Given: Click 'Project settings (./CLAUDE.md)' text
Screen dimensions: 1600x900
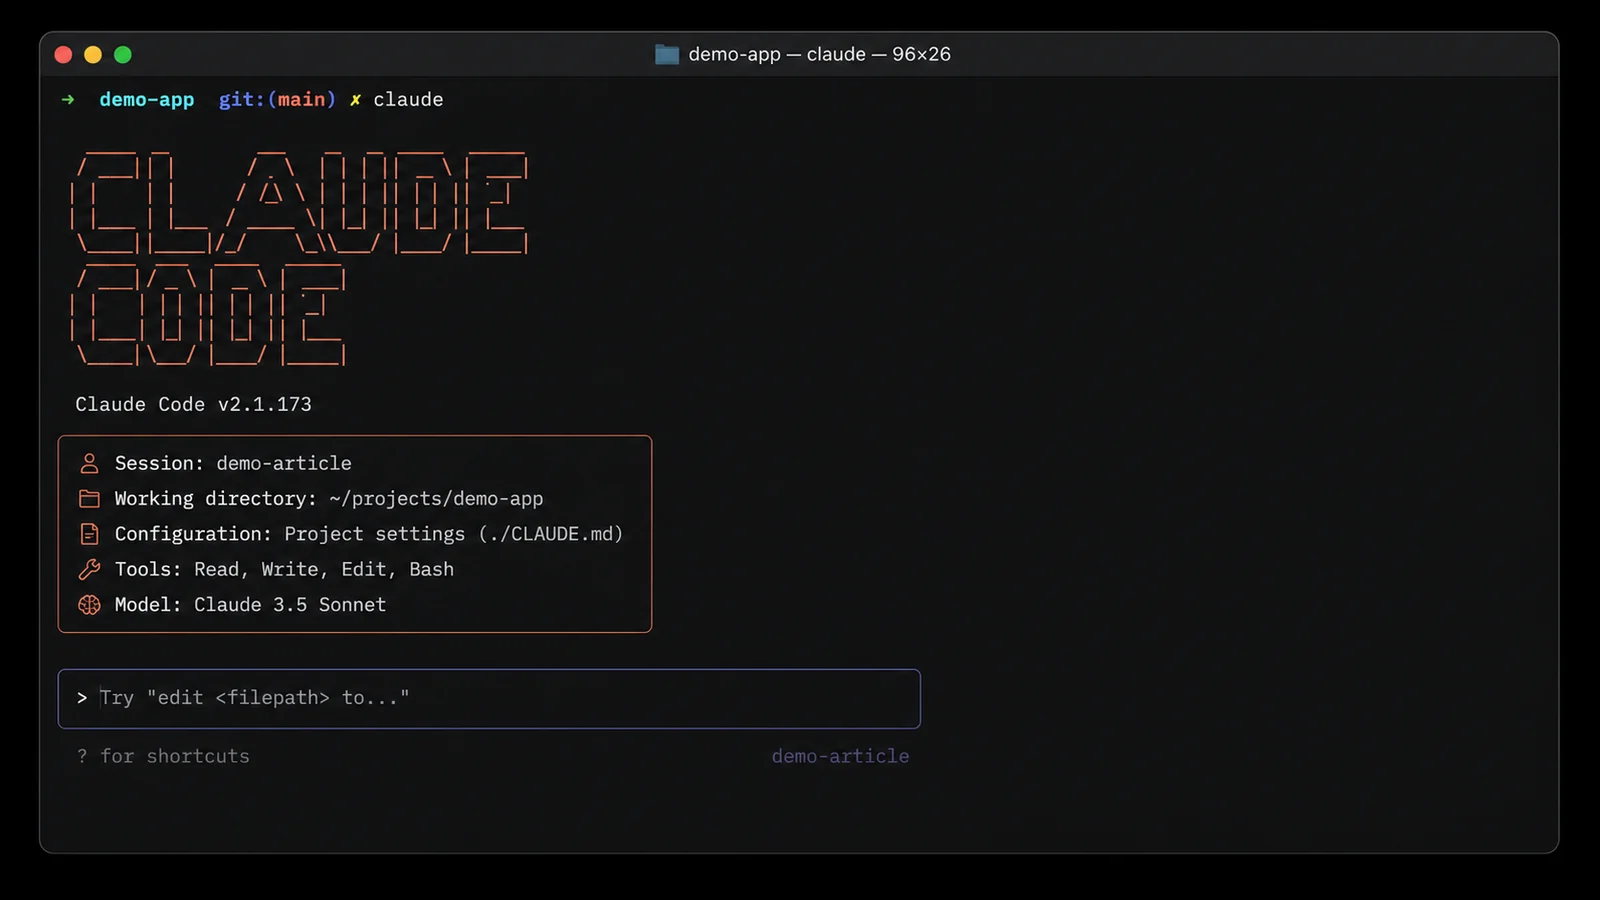Looking at the screenshot, I should pos(454,534).
